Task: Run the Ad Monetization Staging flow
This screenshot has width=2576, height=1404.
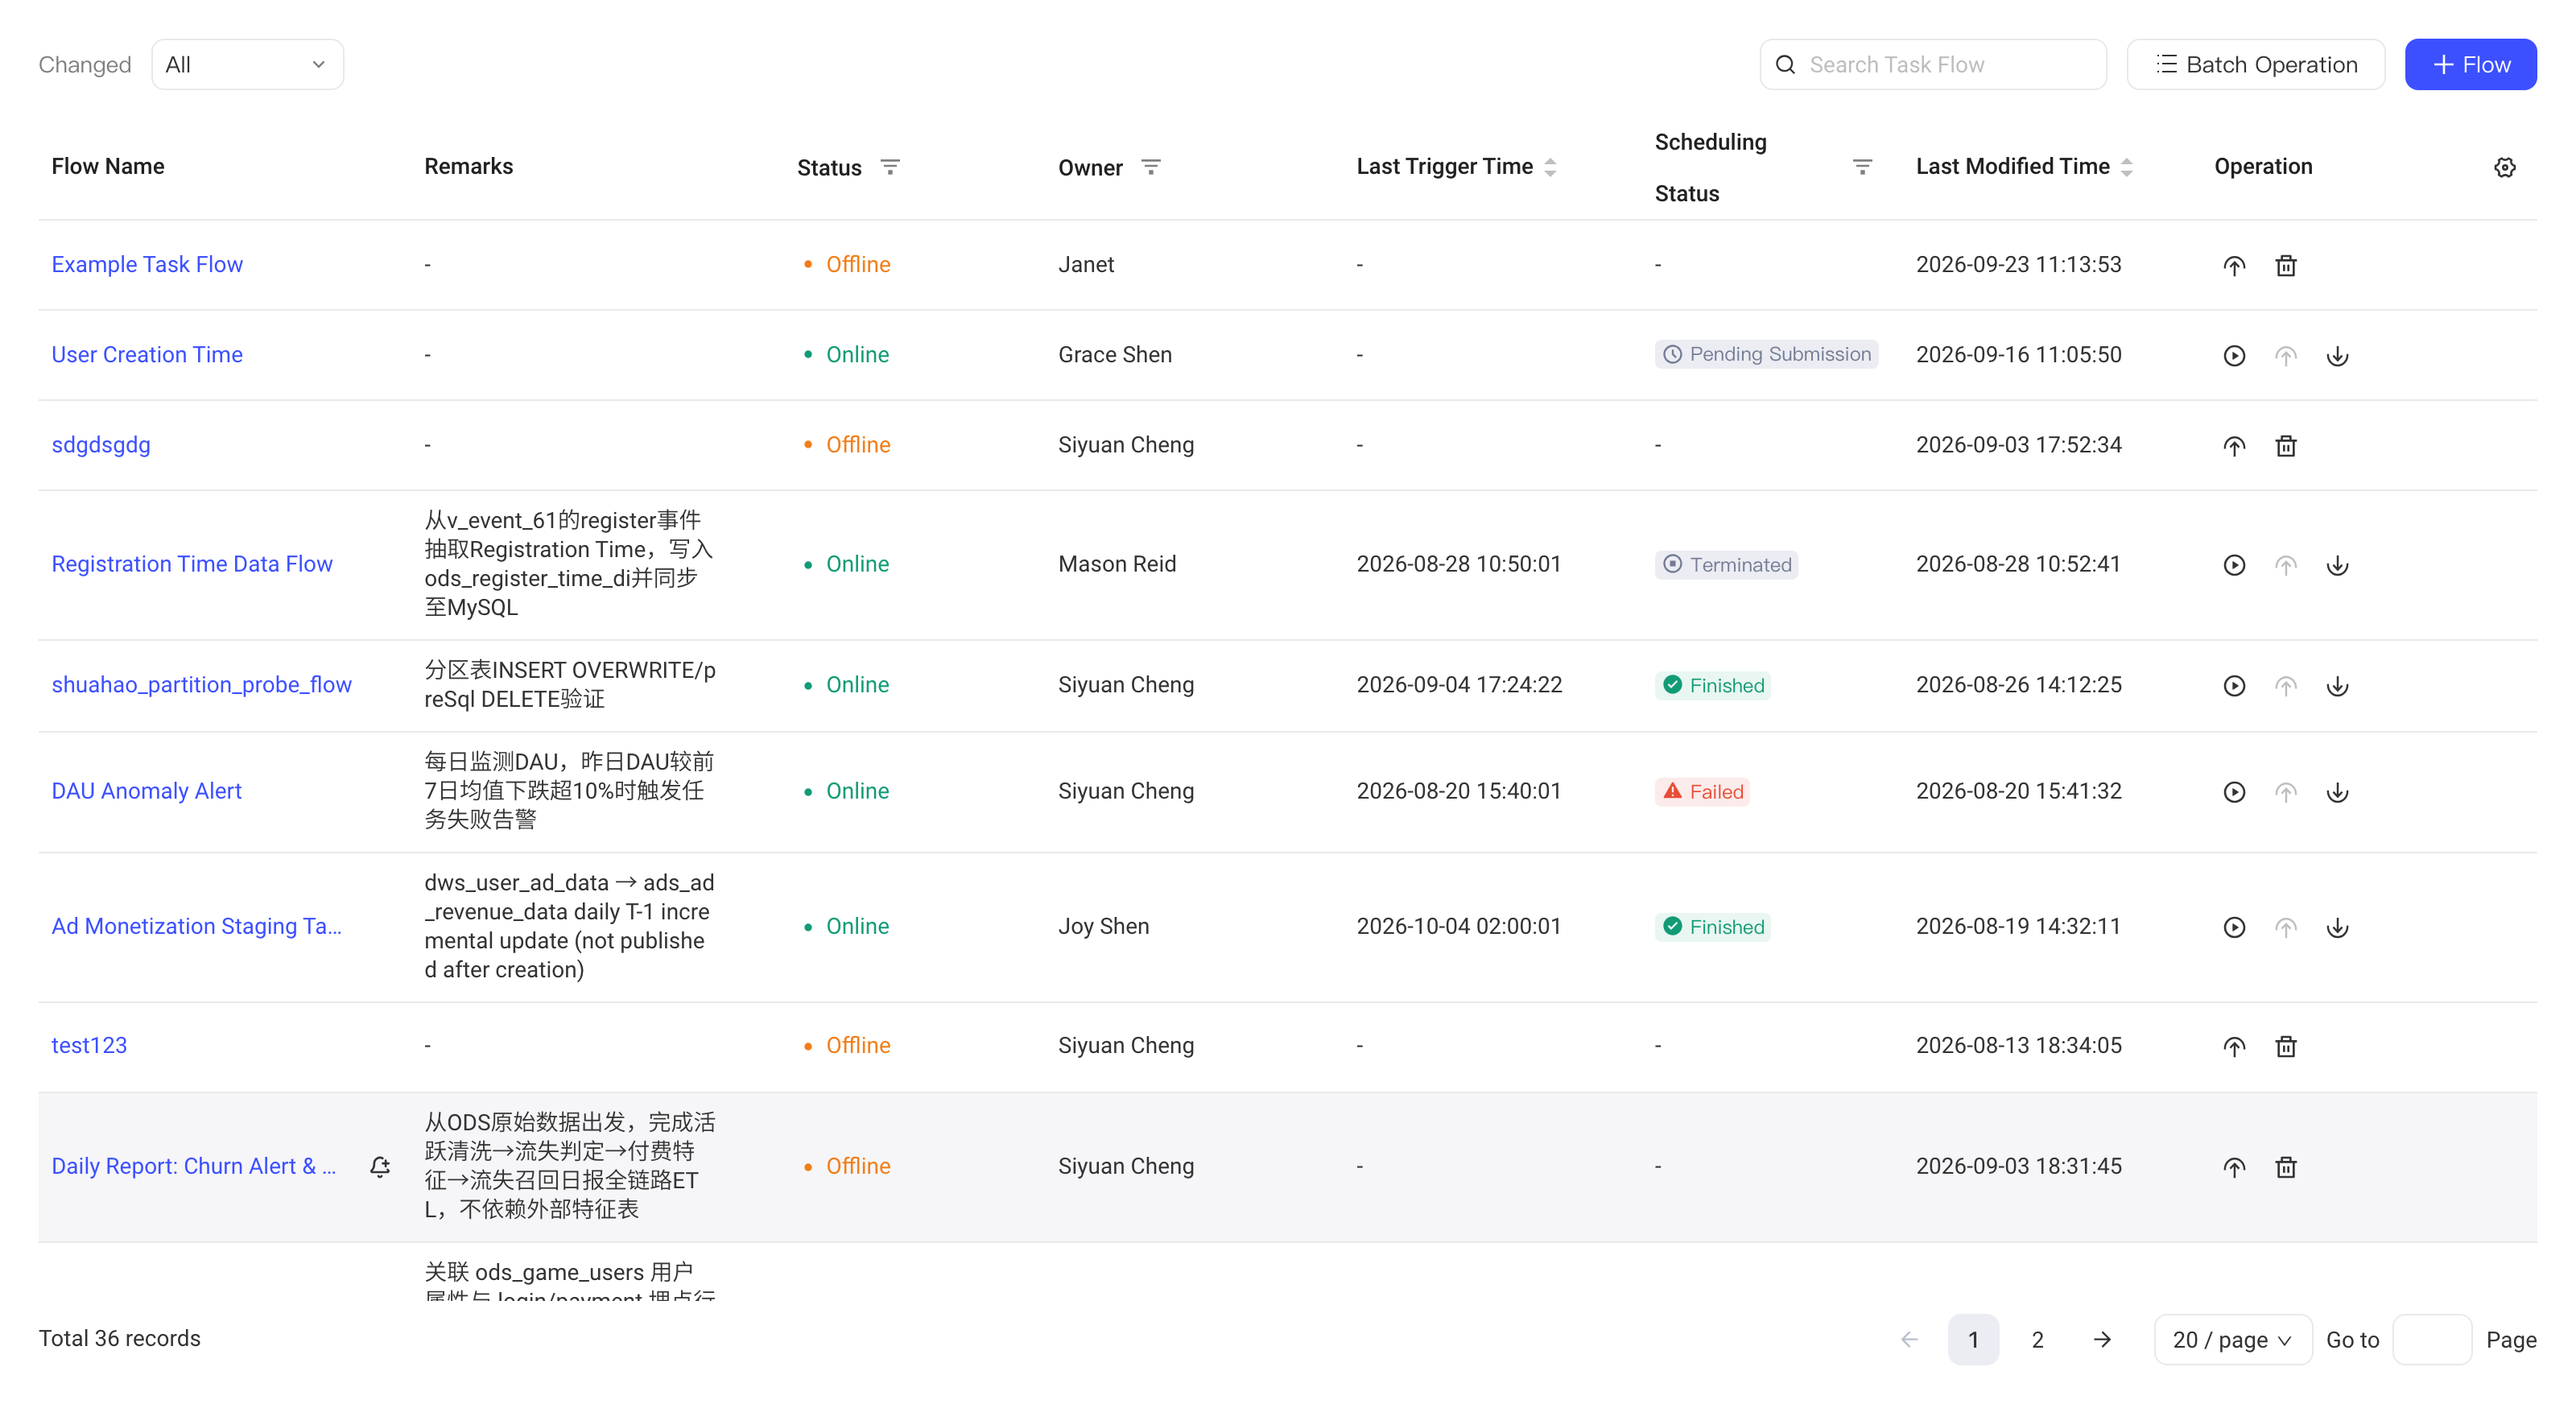Action: click(2234, 927)
